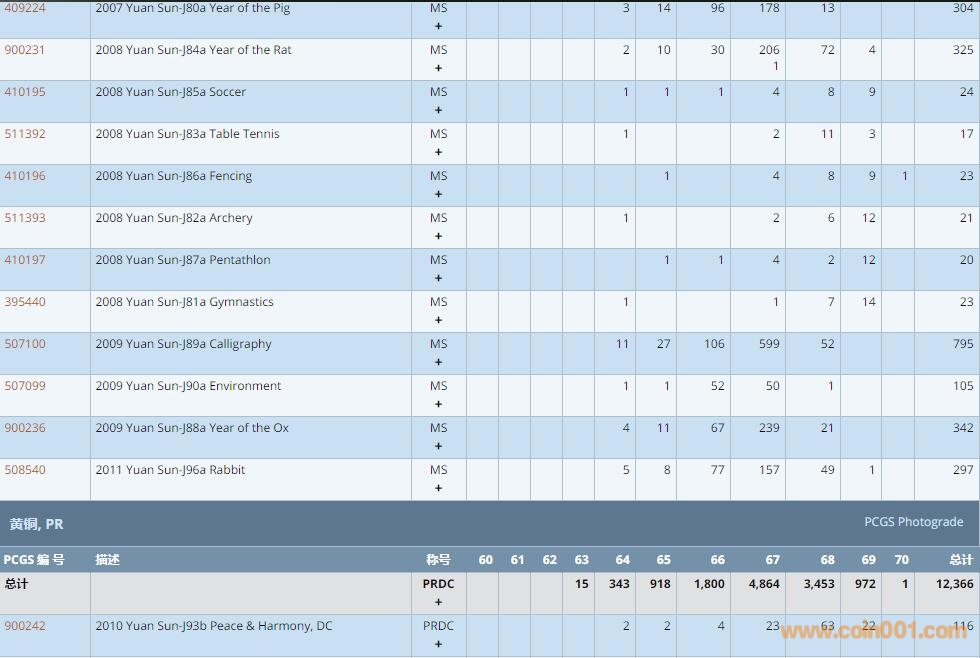This screenshot has width=980, height=658.
Task: Click the 12,366 total count cell
Action: [948, 584]
